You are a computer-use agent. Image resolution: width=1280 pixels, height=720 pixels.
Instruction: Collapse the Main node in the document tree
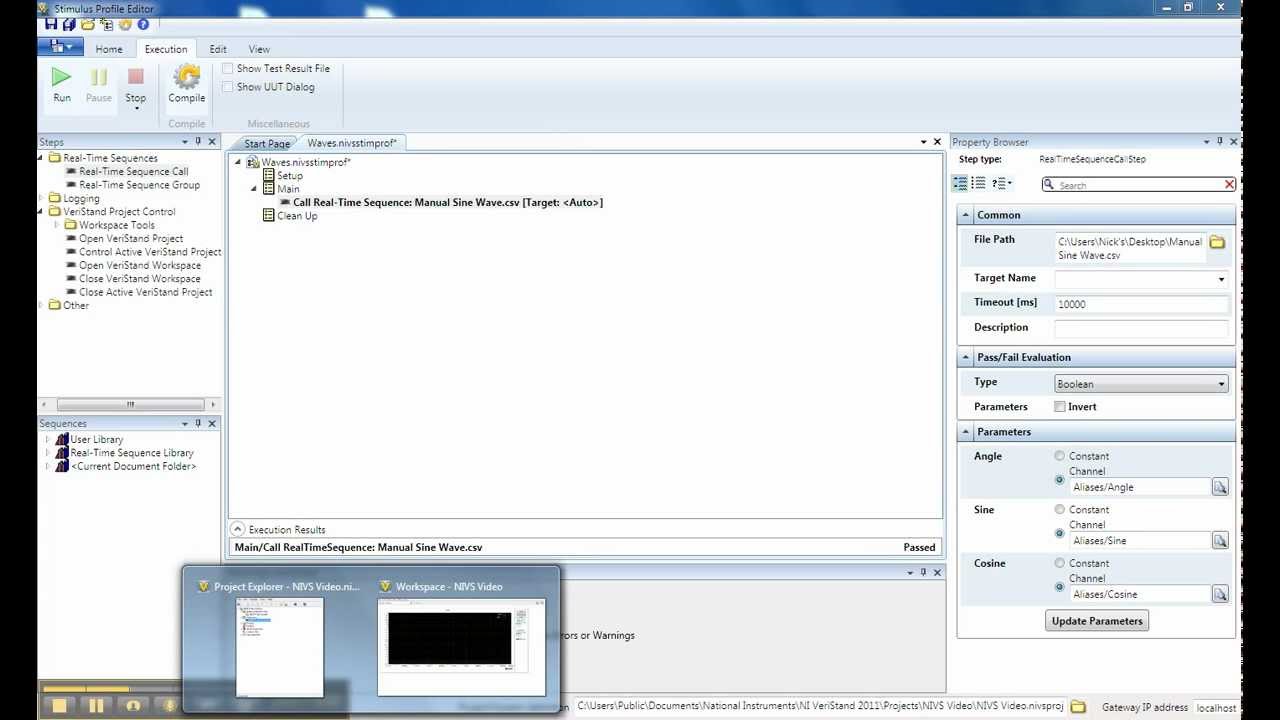254,189
